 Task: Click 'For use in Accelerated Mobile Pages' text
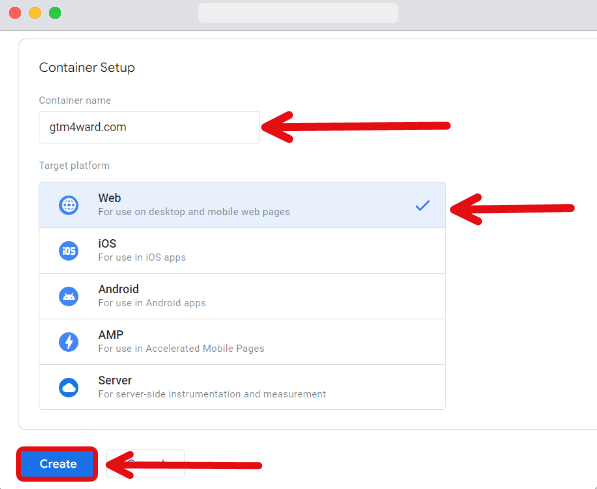pos(181,348)
